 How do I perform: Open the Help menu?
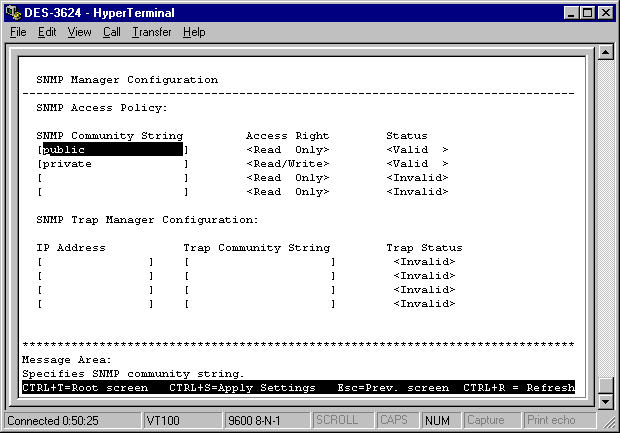pyautogui.click(x=194, y=32)
